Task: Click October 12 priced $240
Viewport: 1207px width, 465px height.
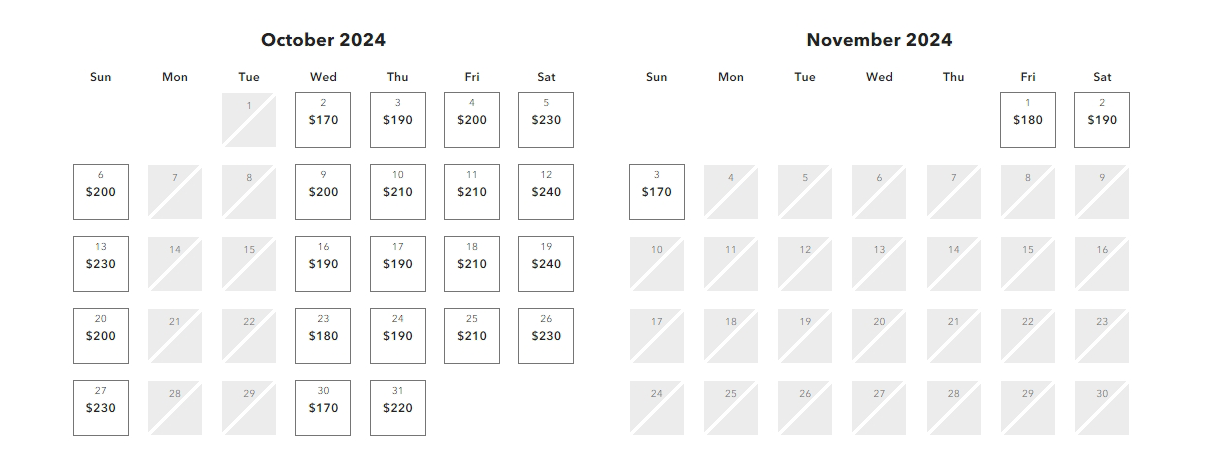Action: [x=546, y=192]
